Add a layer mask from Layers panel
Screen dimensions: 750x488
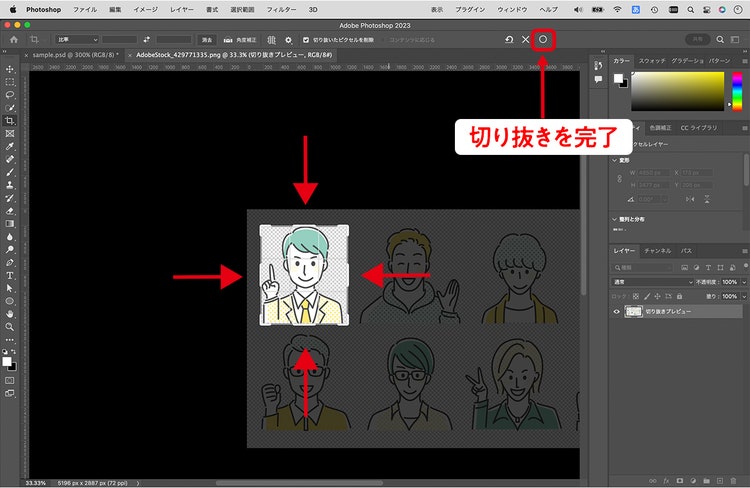coord(680,480)
